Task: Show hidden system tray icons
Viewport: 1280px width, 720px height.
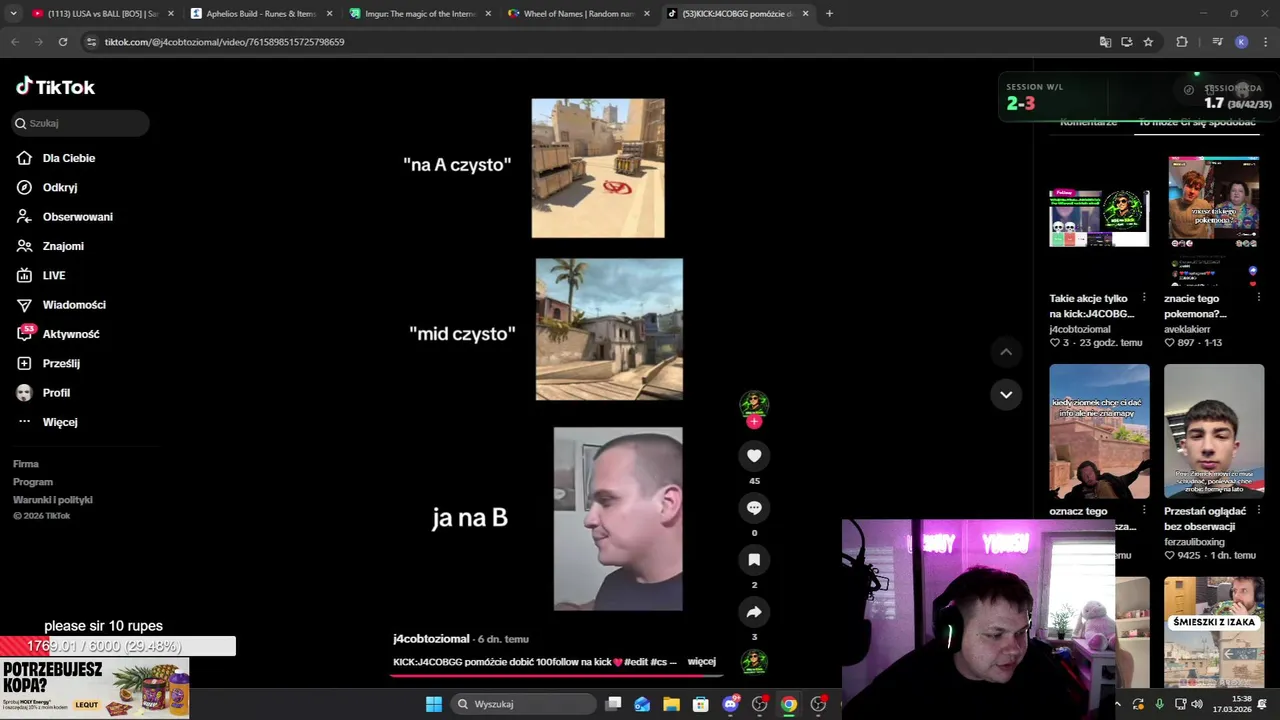Action: (1118, 704)
